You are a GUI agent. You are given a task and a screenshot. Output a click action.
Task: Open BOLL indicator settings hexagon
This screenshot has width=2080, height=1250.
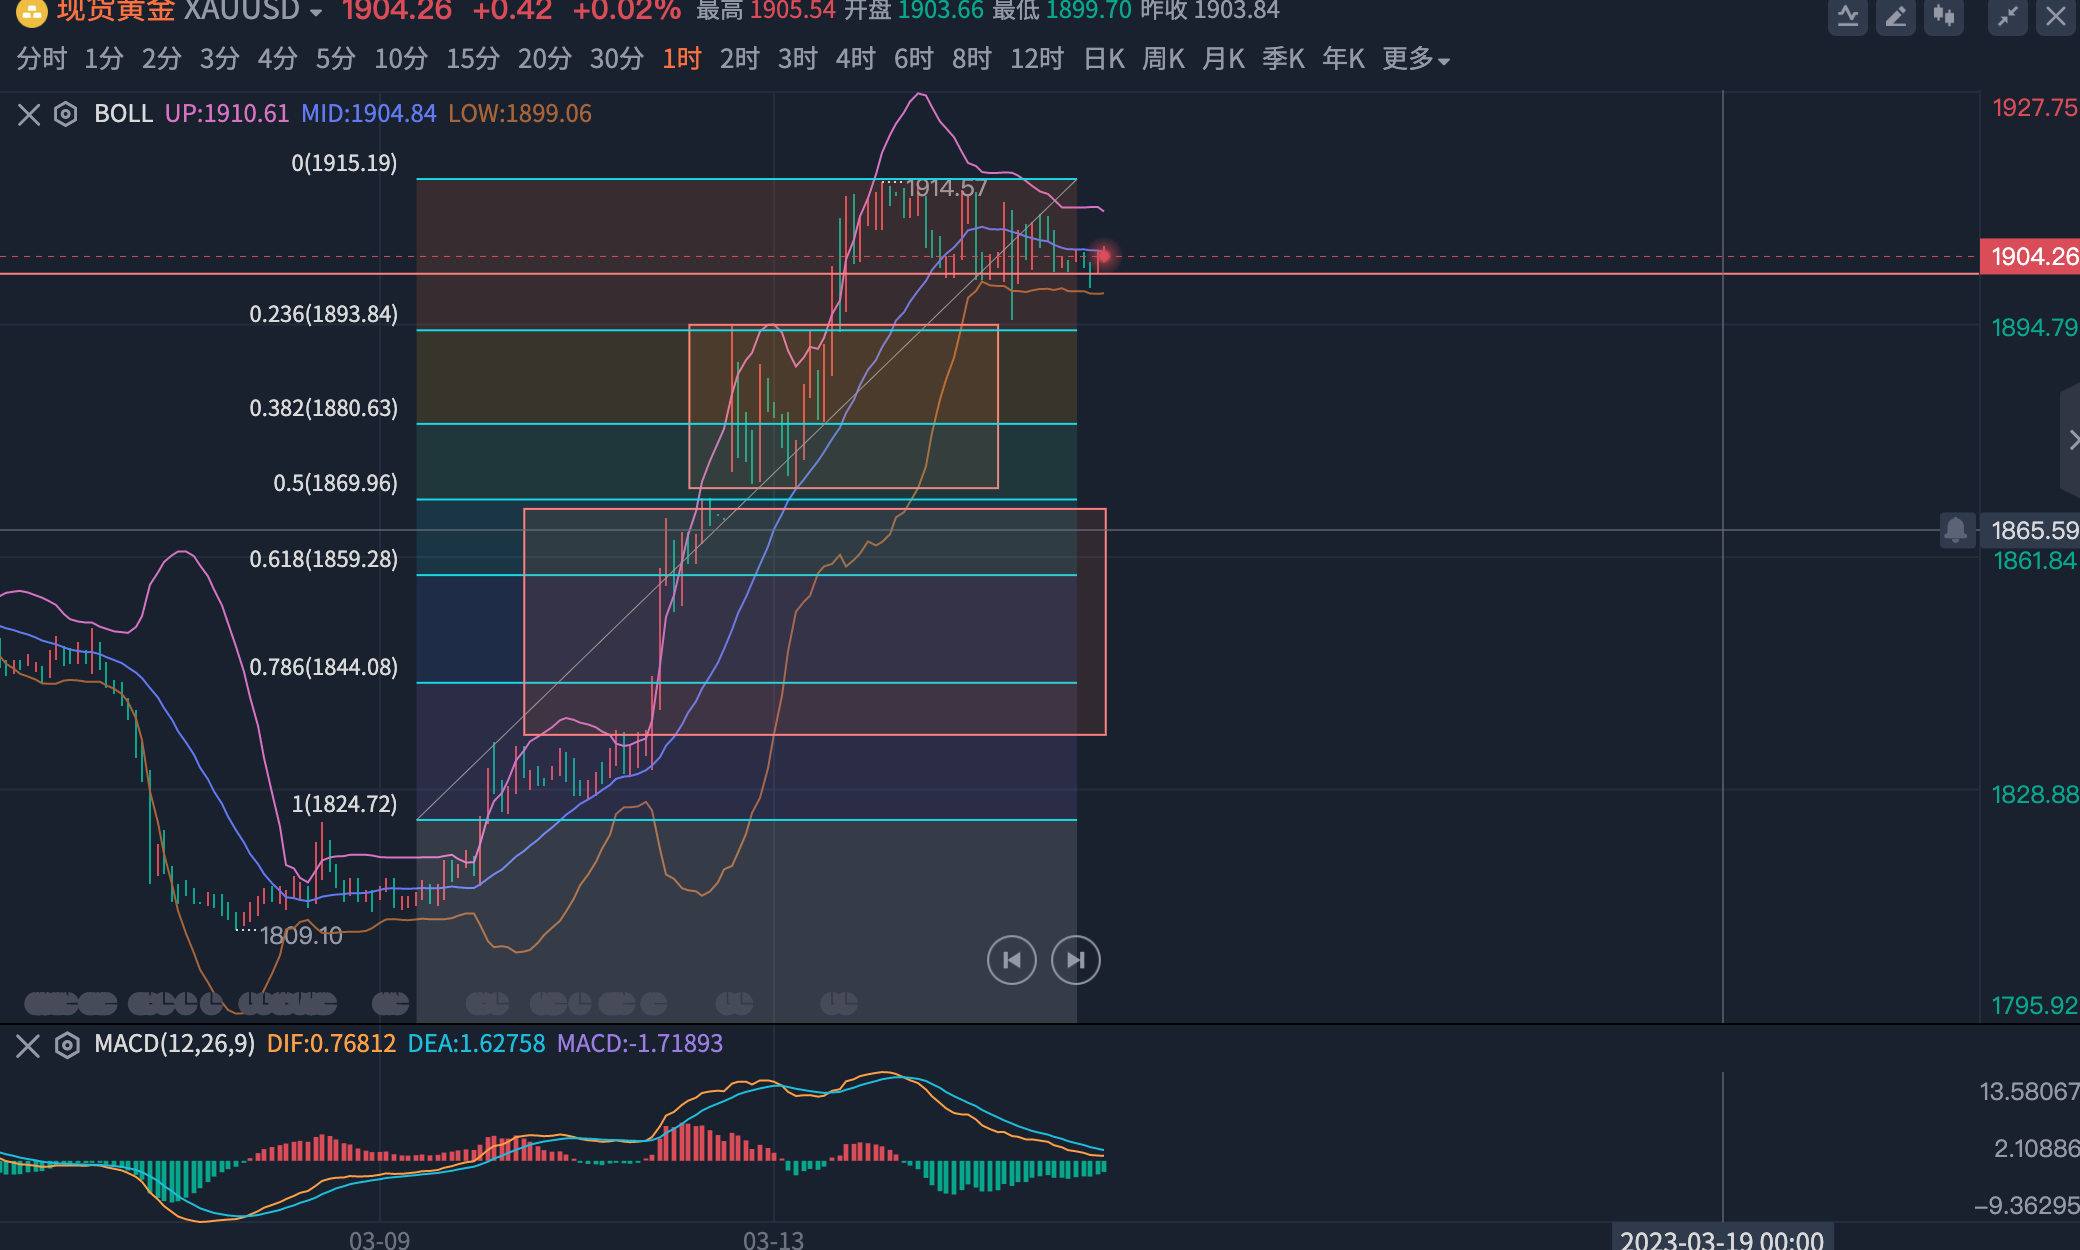click(x=66, y=114)
